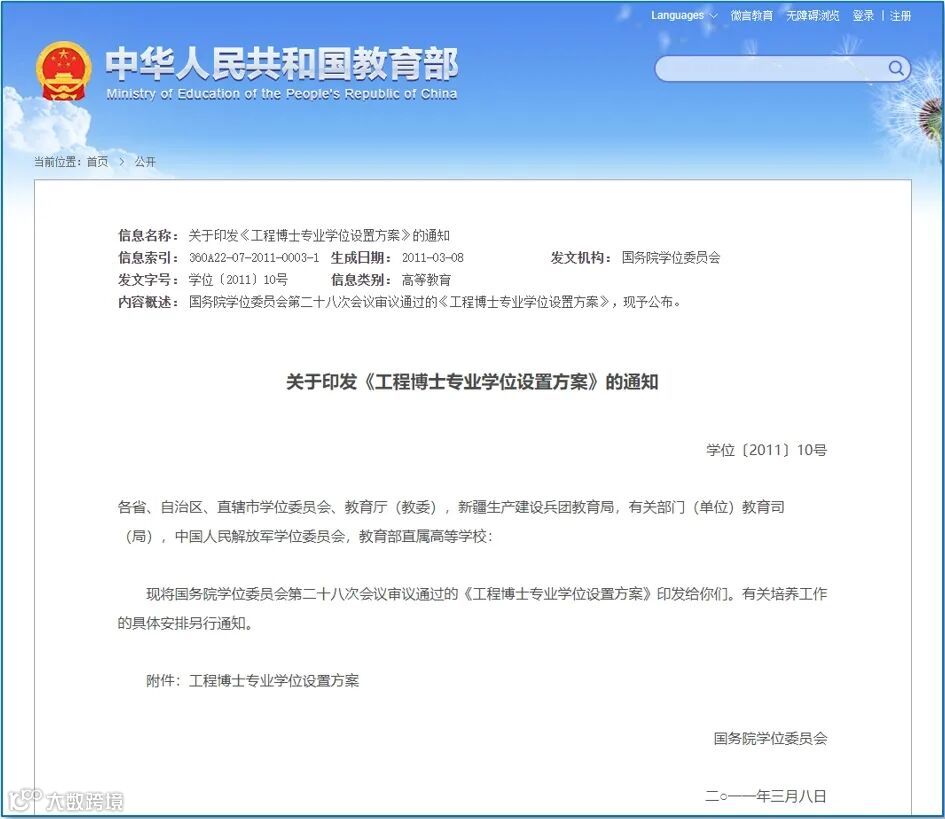Click the bold notice title heading
945x819 pixels.
[472, 381]
